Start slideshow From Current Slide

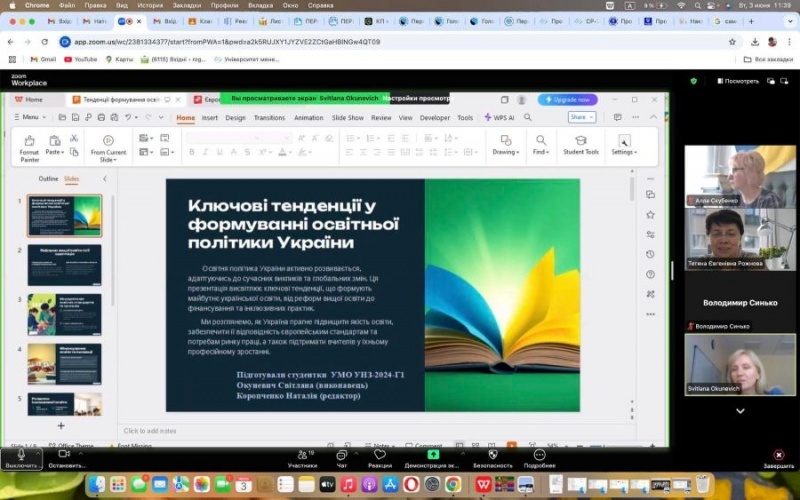pyautogui.click(x=108, y=146)
